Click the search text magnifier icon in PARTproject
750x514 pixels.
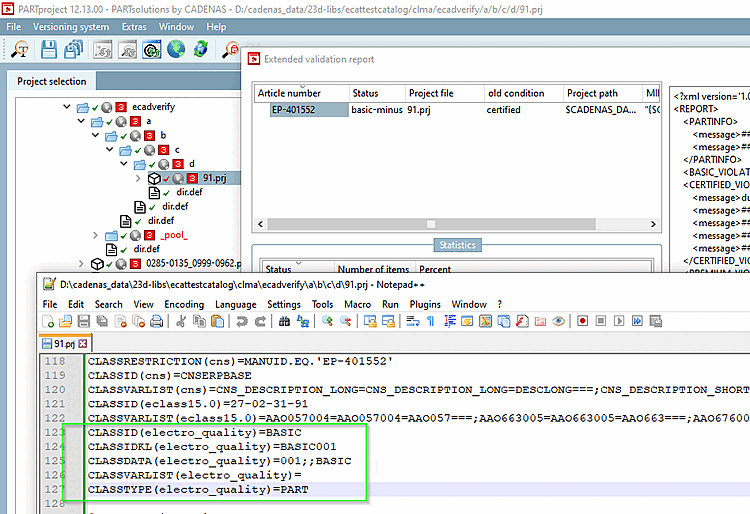[20, 50]
